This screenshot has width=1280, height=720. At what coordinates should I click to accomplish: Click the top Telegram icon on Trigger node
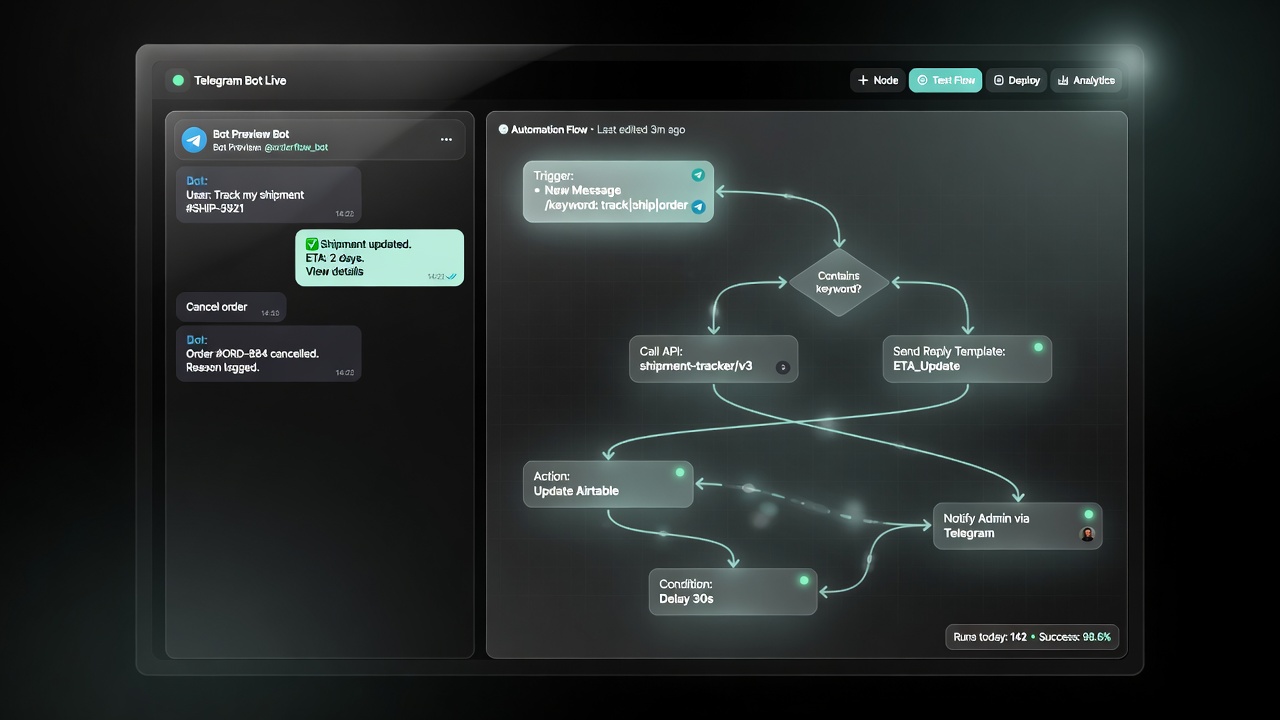(x=698, y=175)
